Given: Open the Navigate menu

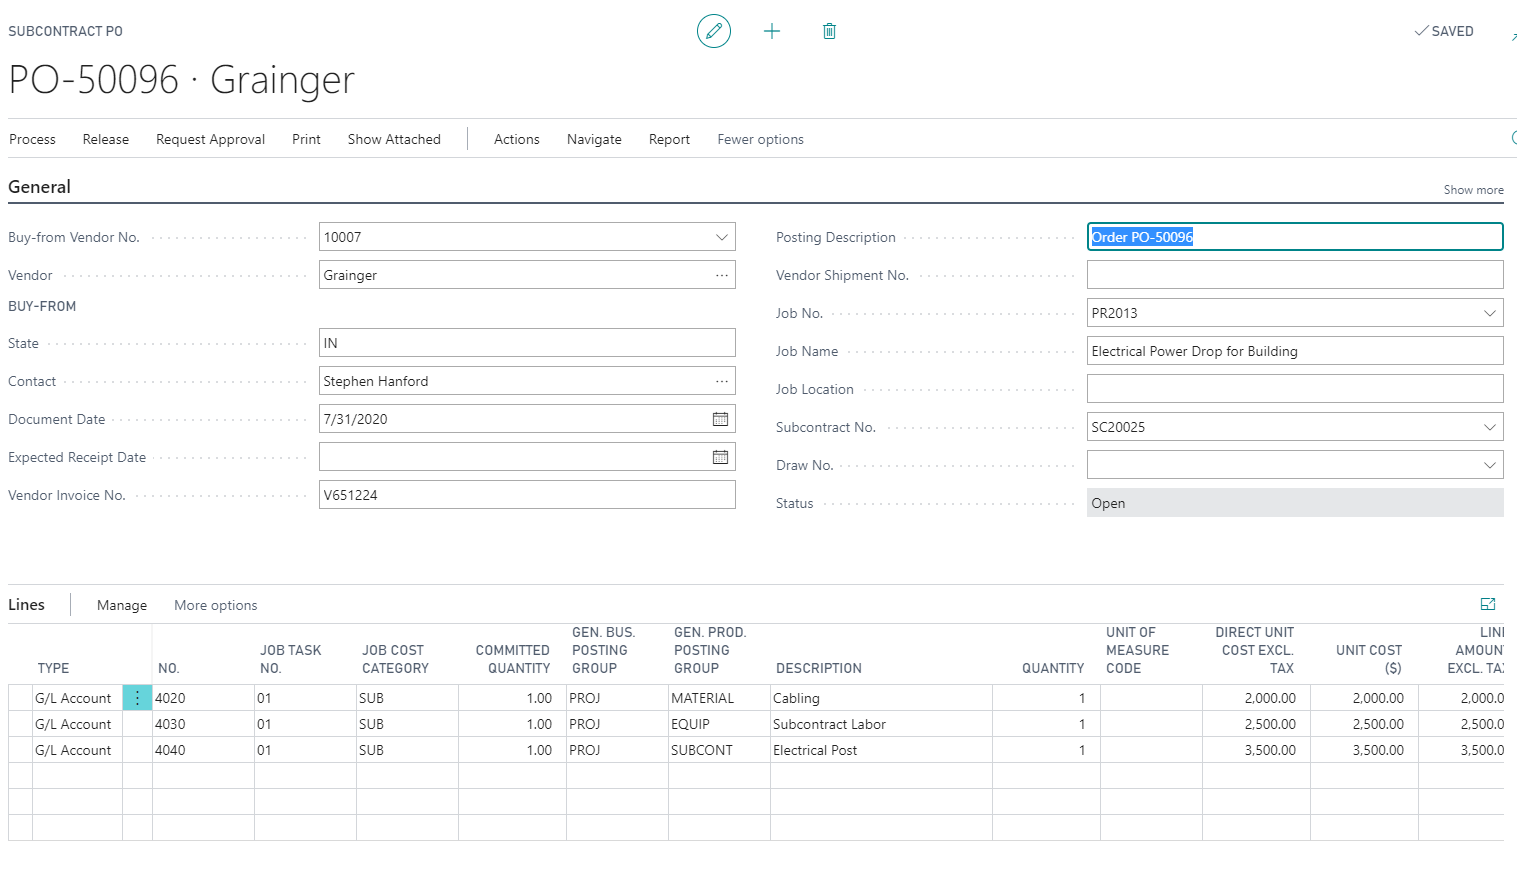Looking at the screenshot, I should 594,139.
